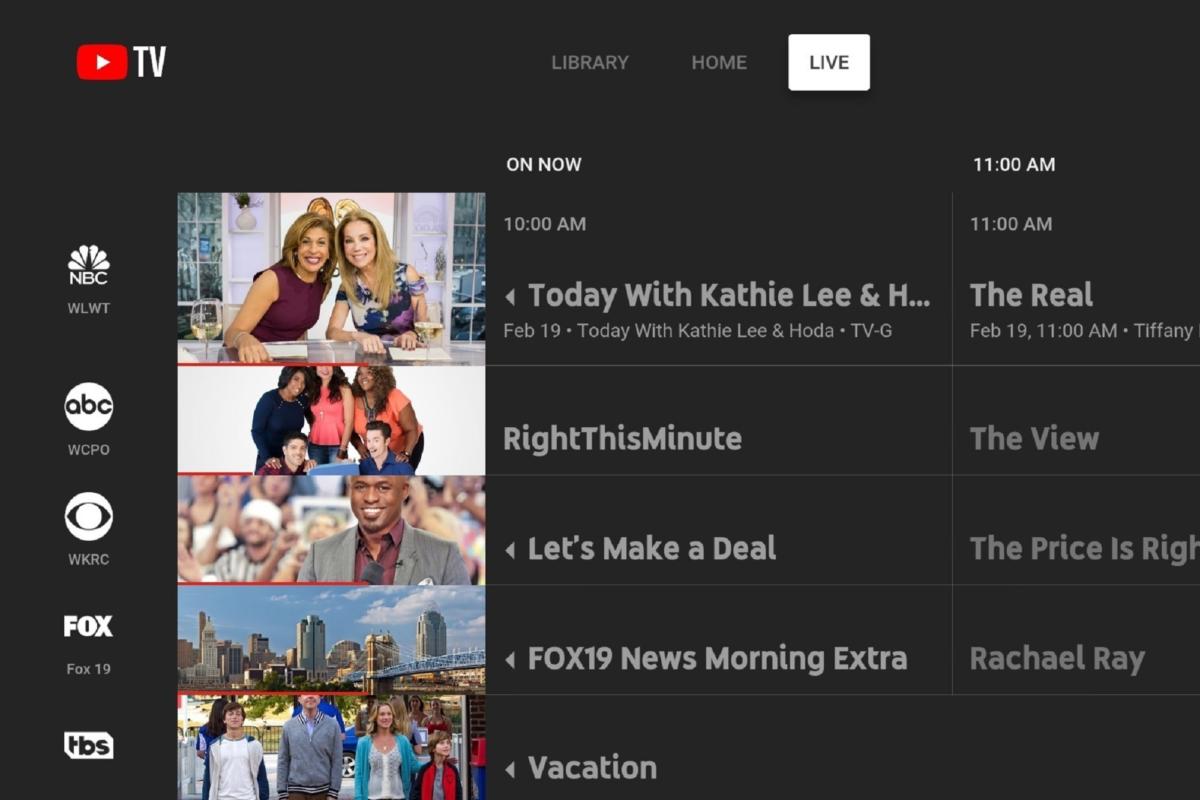Viewport: 1200px width, 800px height.
Task: Select the Live tab
Action: [x=829, y=62]
